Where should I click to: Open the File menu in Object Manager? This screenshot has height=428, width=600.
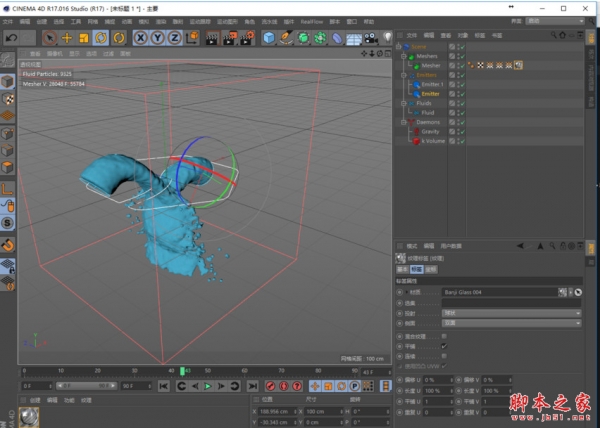[x=412, y=34]
